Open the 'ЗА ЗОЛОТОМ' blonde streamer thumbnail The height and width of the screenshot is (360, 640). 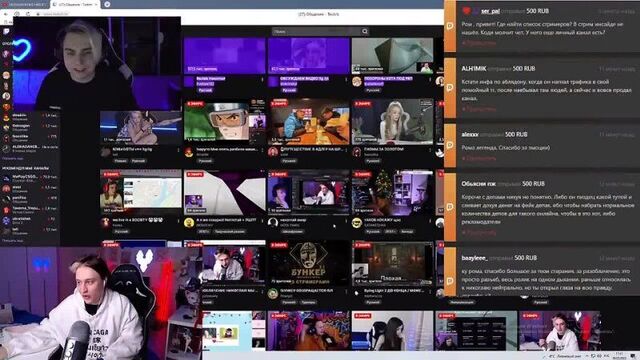coord(392,122)
